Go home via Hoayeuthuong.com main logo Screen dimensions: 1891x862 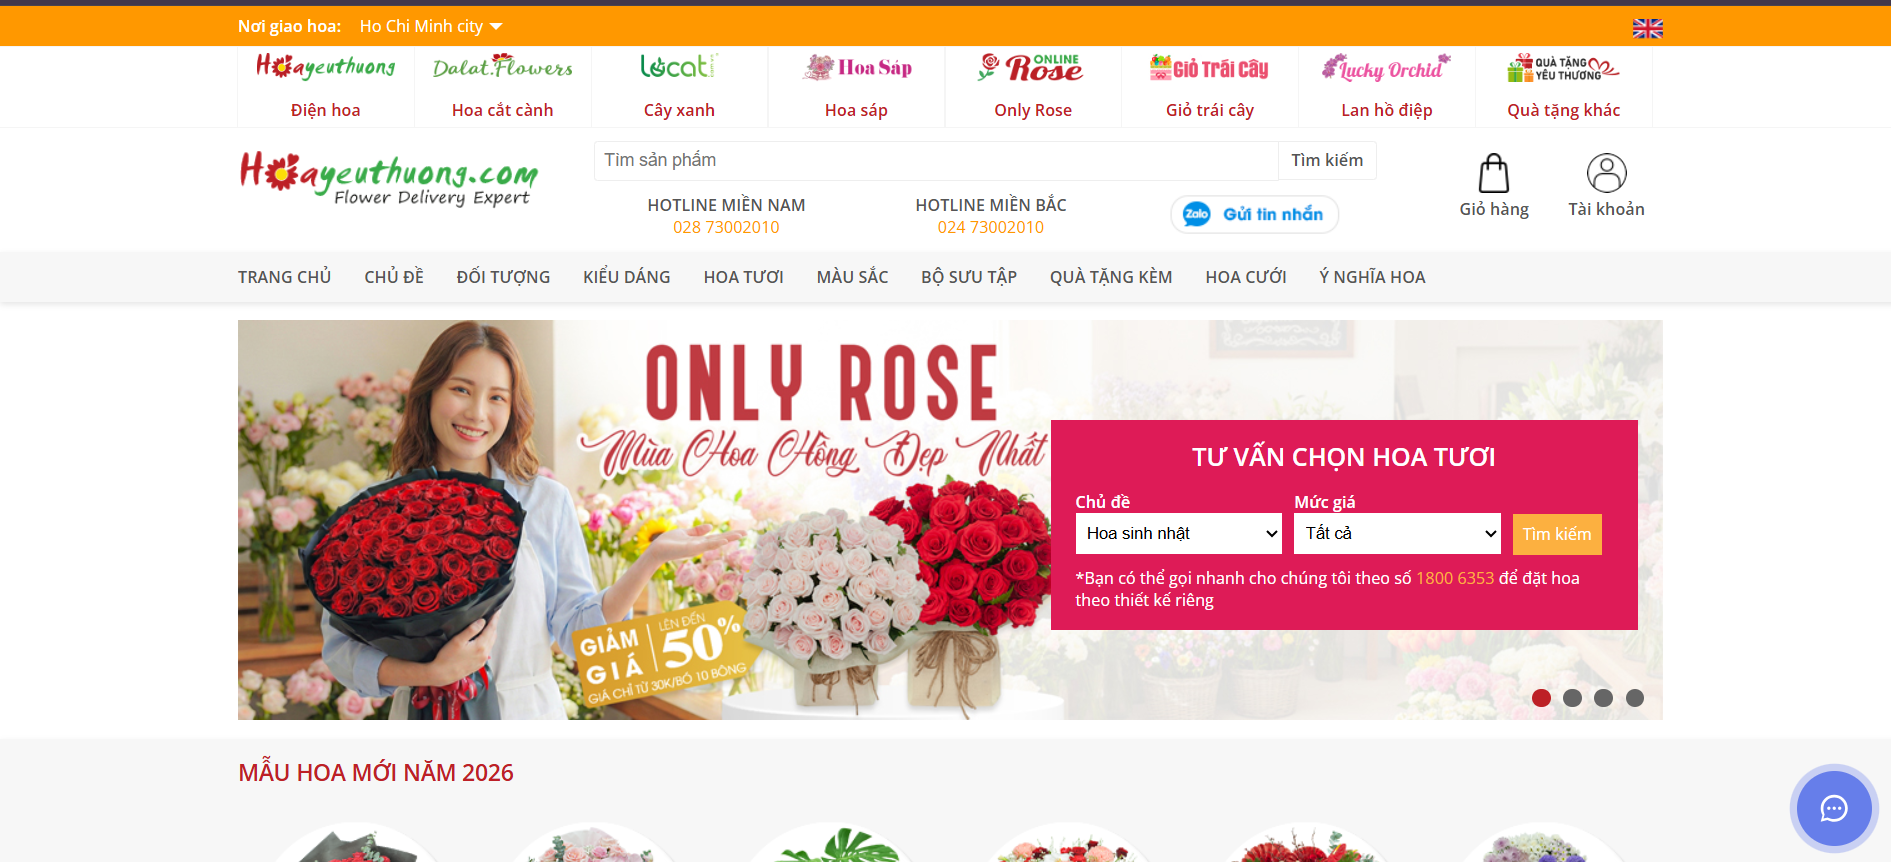point(389,178)
